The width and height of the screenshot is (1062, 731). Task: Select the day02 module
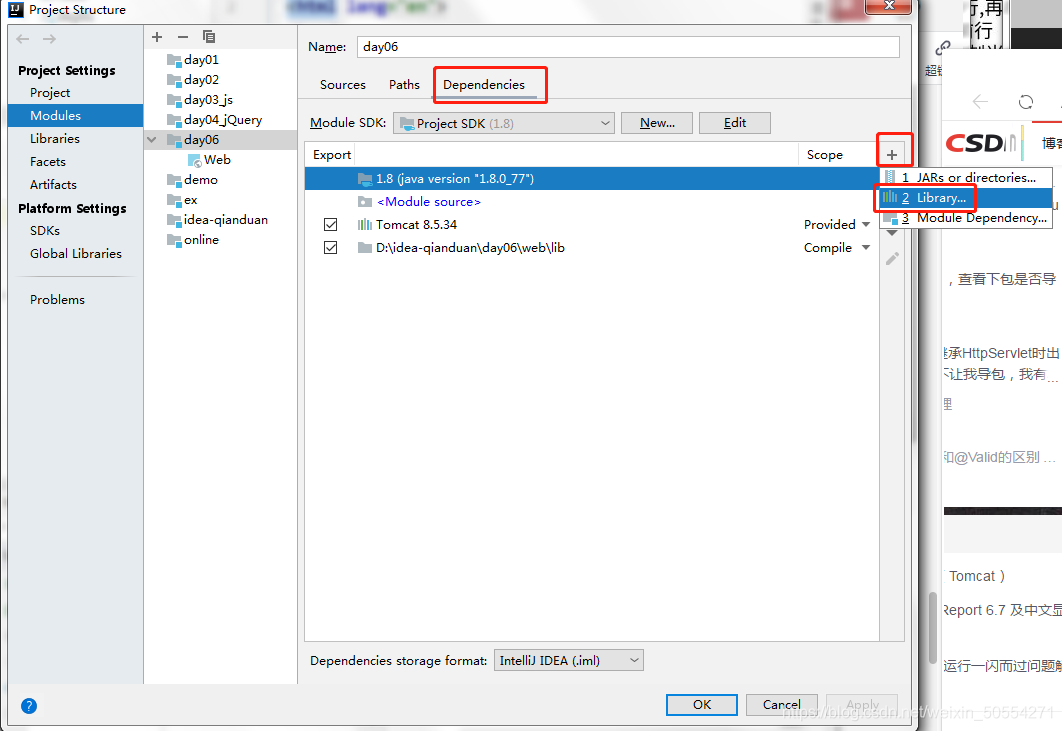click(201, 80)
